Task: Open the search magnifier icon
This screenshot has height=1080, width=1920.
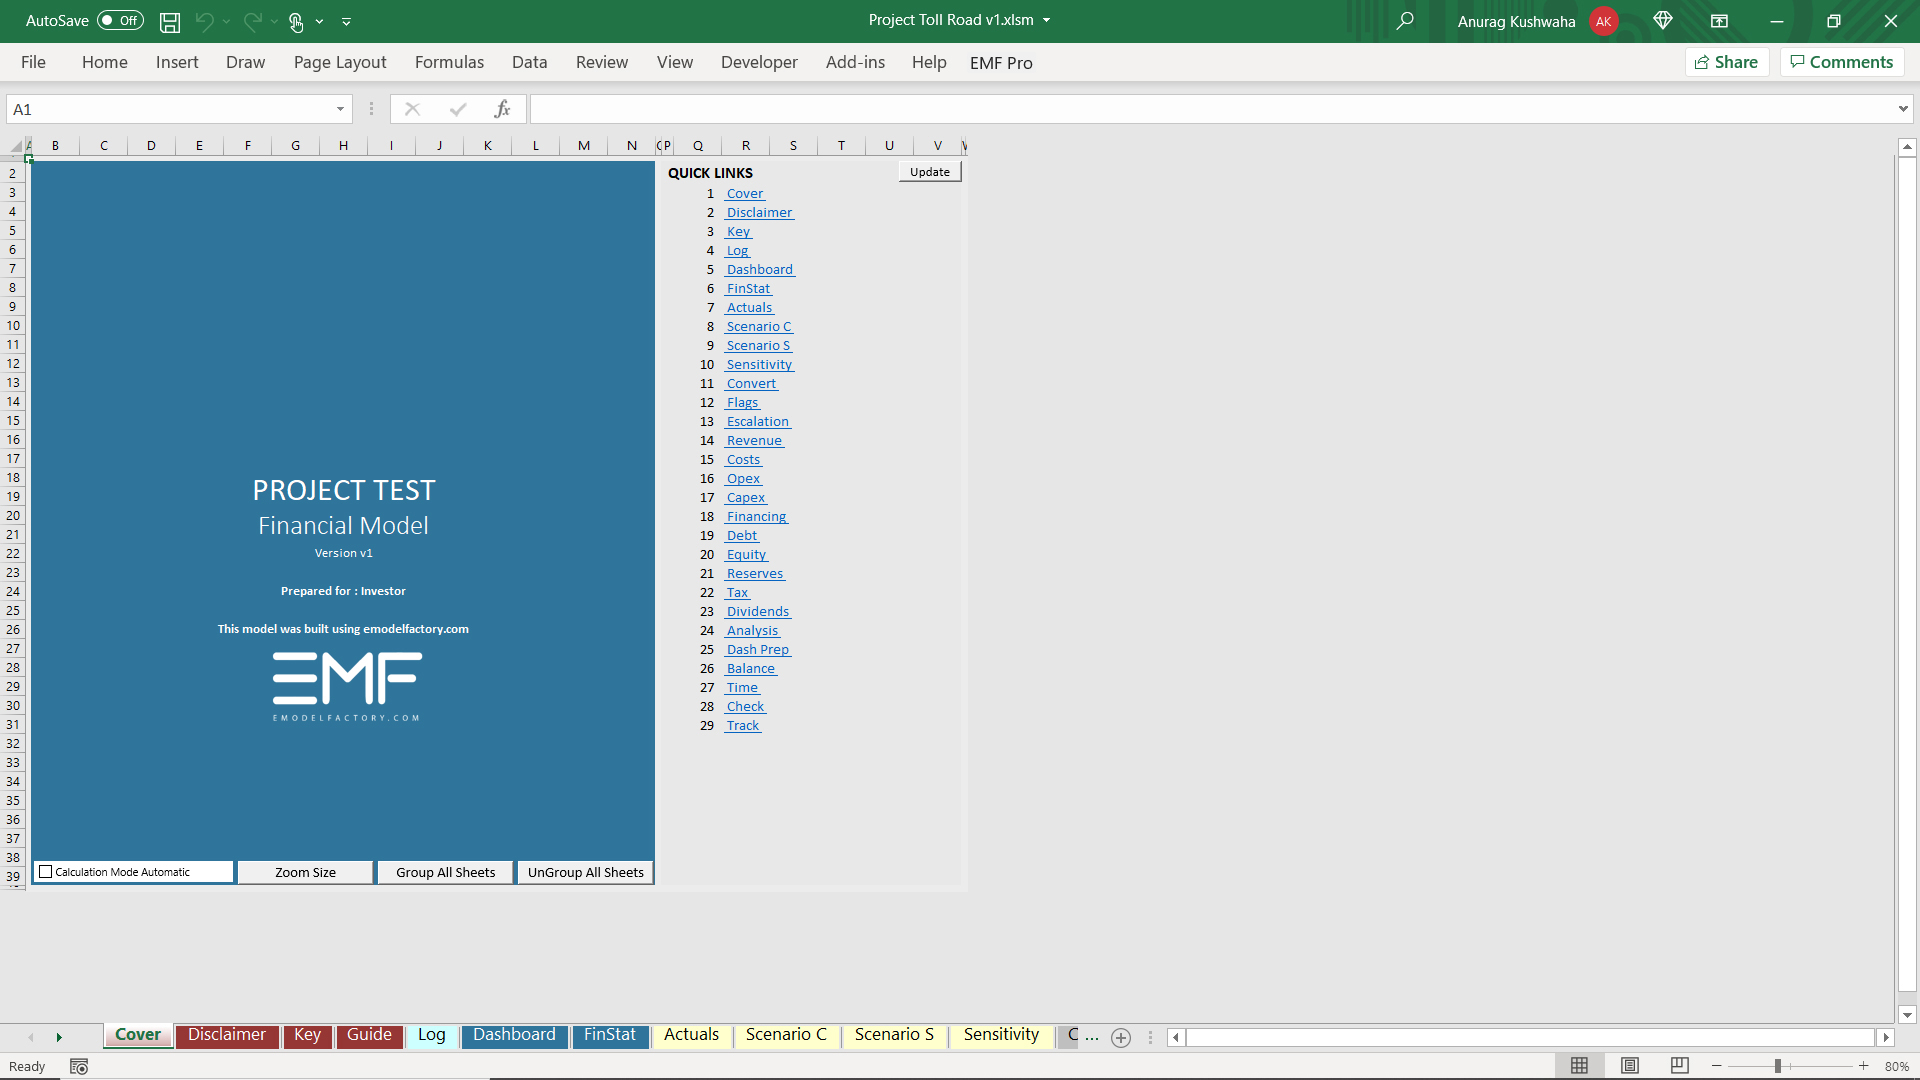Action: pyautogui.click(x=1405, y=21)
